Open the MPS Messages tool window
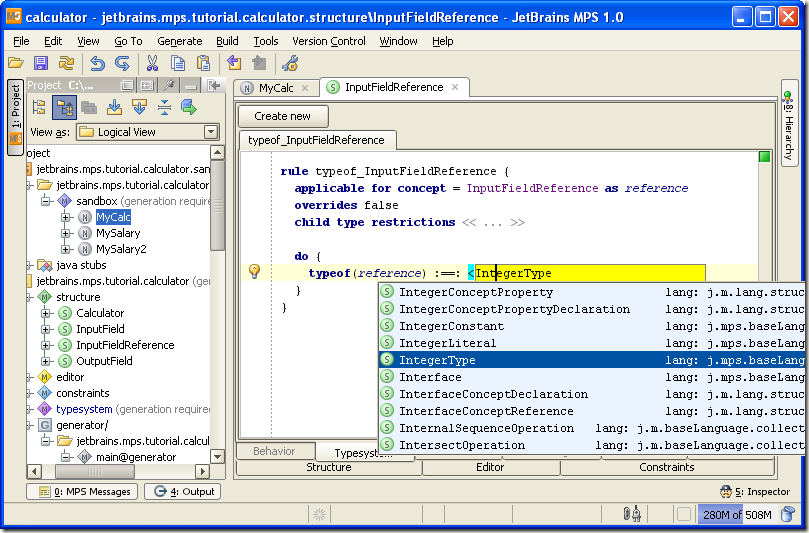The image size is (809, 533). 82,492
